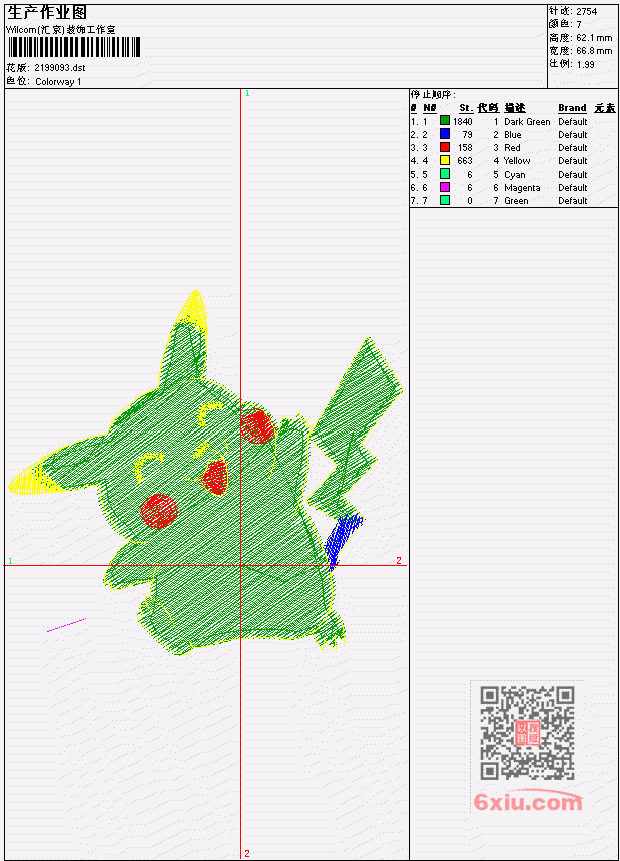Click the Yellow thread color swatch

pyautogui.click(x=445, y=160)
